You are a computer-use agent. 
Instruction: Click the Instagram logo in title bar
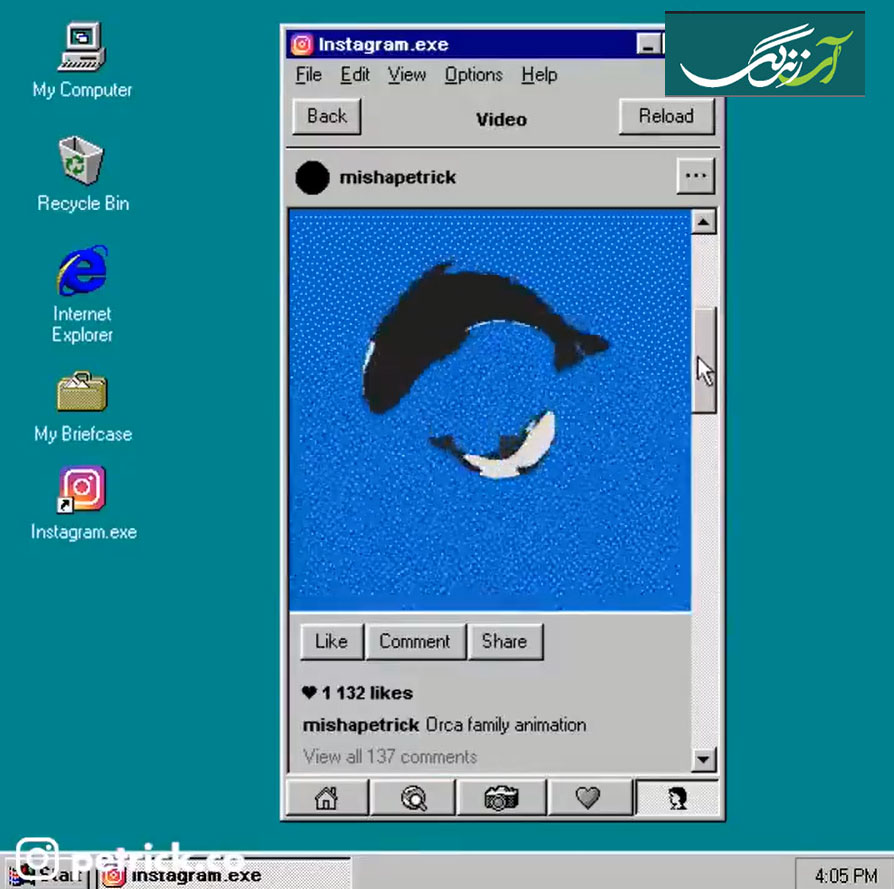302,44
